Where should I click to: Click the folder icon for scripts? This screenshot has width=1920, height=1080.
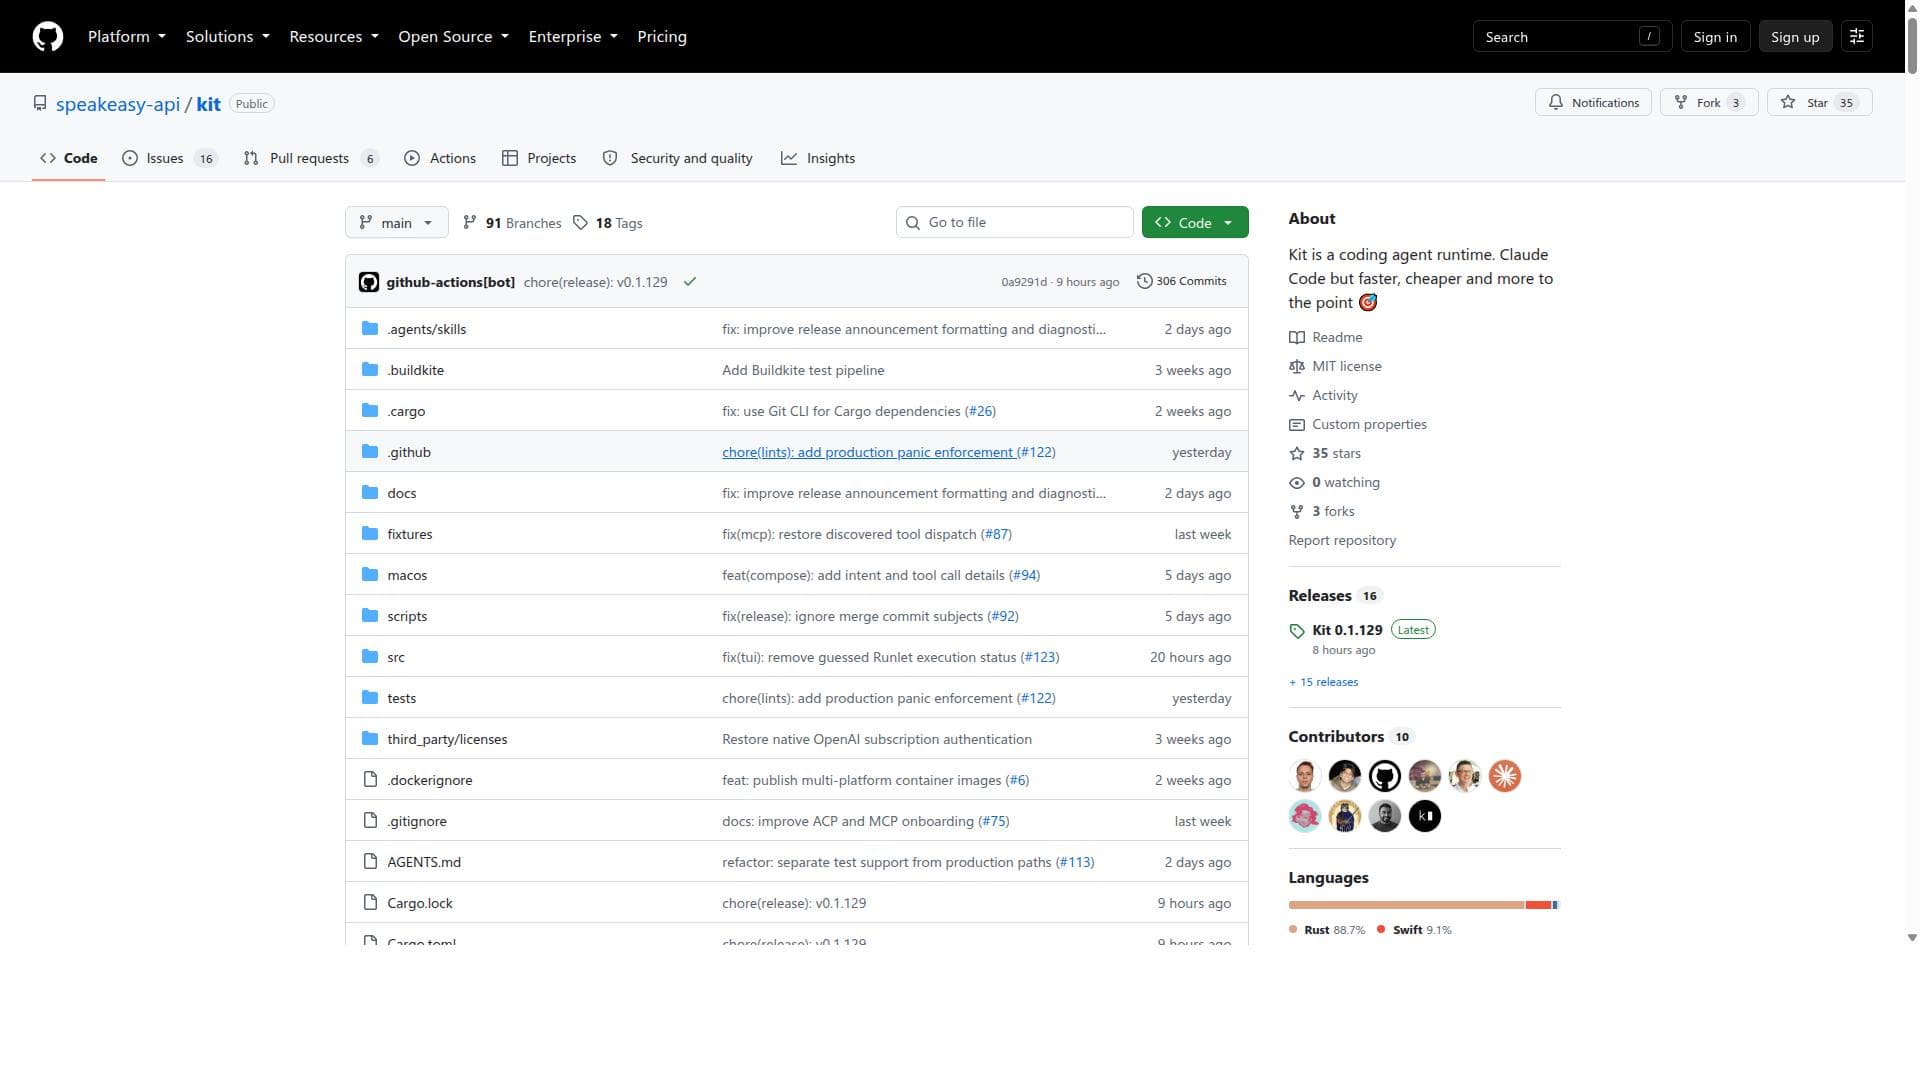point(370,616)
